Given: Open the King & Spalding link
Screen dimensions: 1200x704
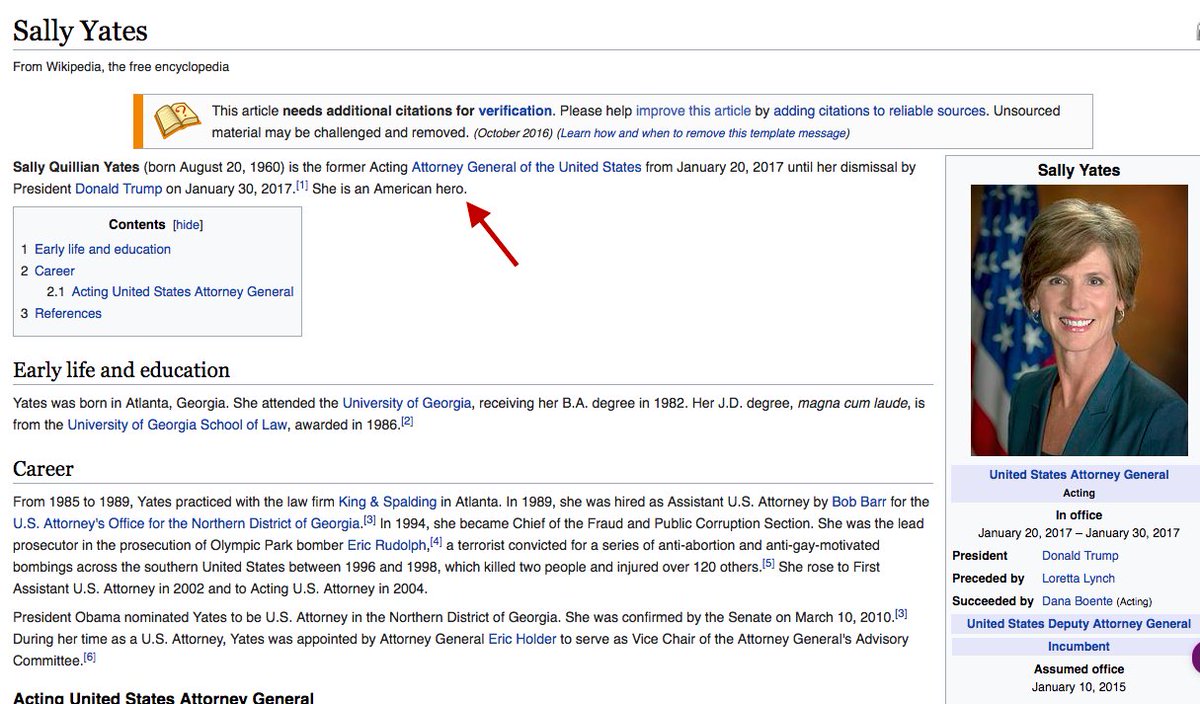Looking at the screenshot, I should (x=388, y=502).
